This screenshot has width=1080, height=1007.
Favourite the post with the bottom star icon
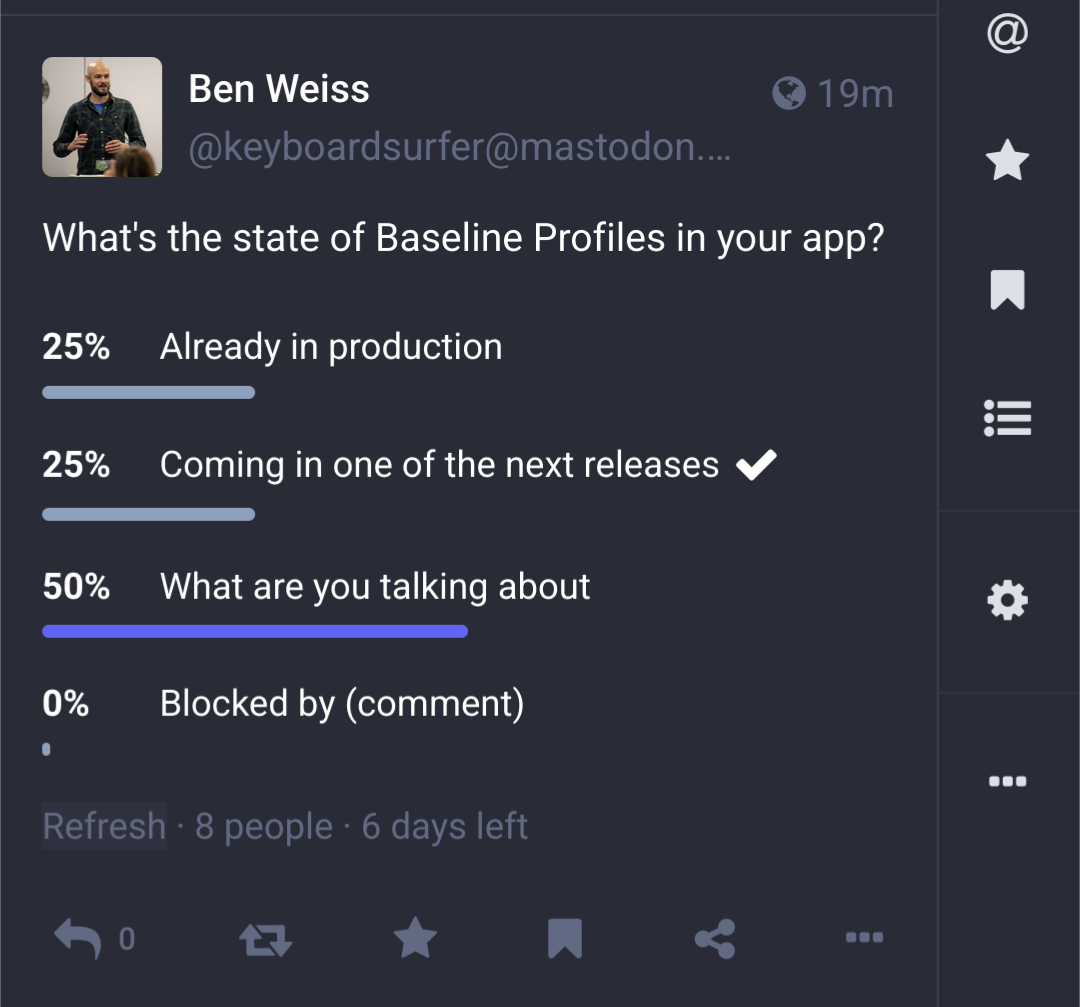pyautogui.click(x=415, y=939)
